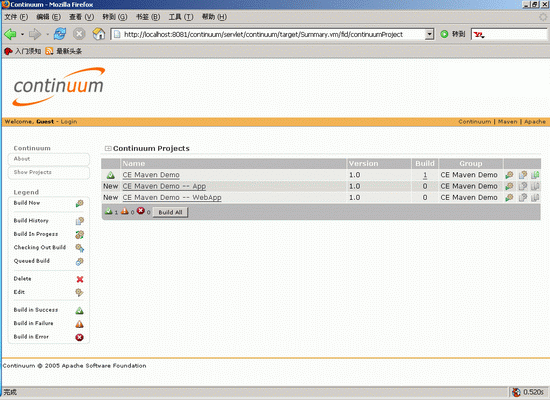Click the 0.520s load time text
550x400 pixels.
coord(534,392)
